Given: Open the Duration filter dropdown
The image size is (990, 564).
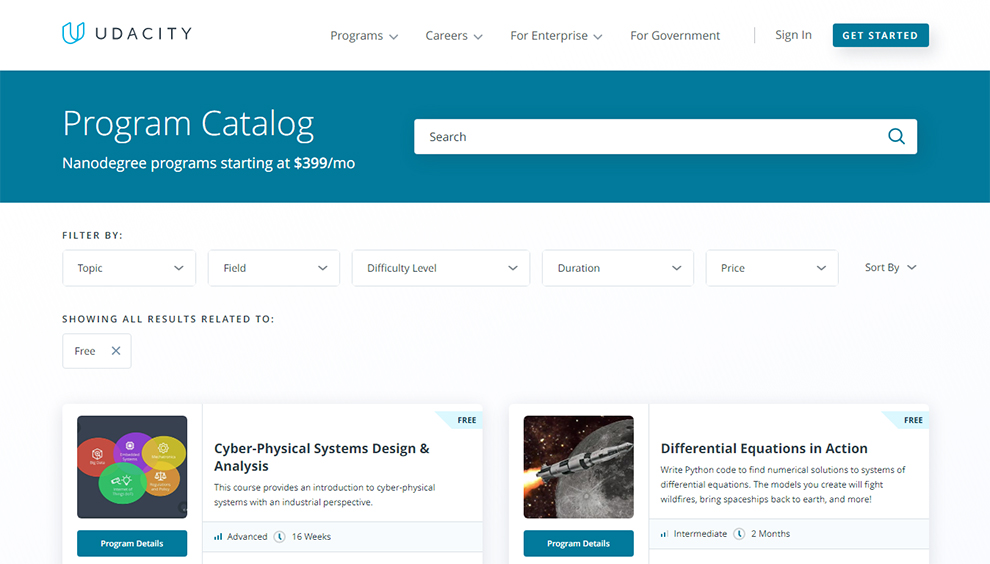Looking at the screenshot, I should point(618,268).
